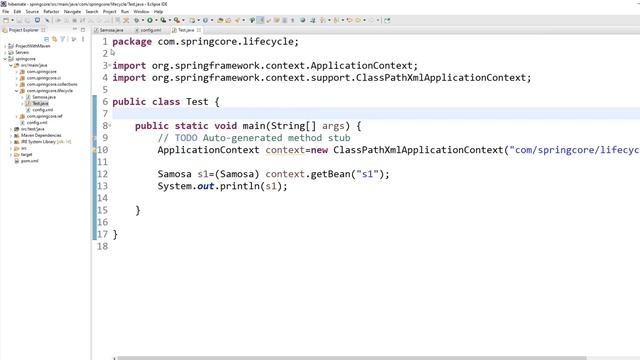Click the Open Perspective icon
The height and width of the screenshot is (360, 640).
tap(387, 20)
